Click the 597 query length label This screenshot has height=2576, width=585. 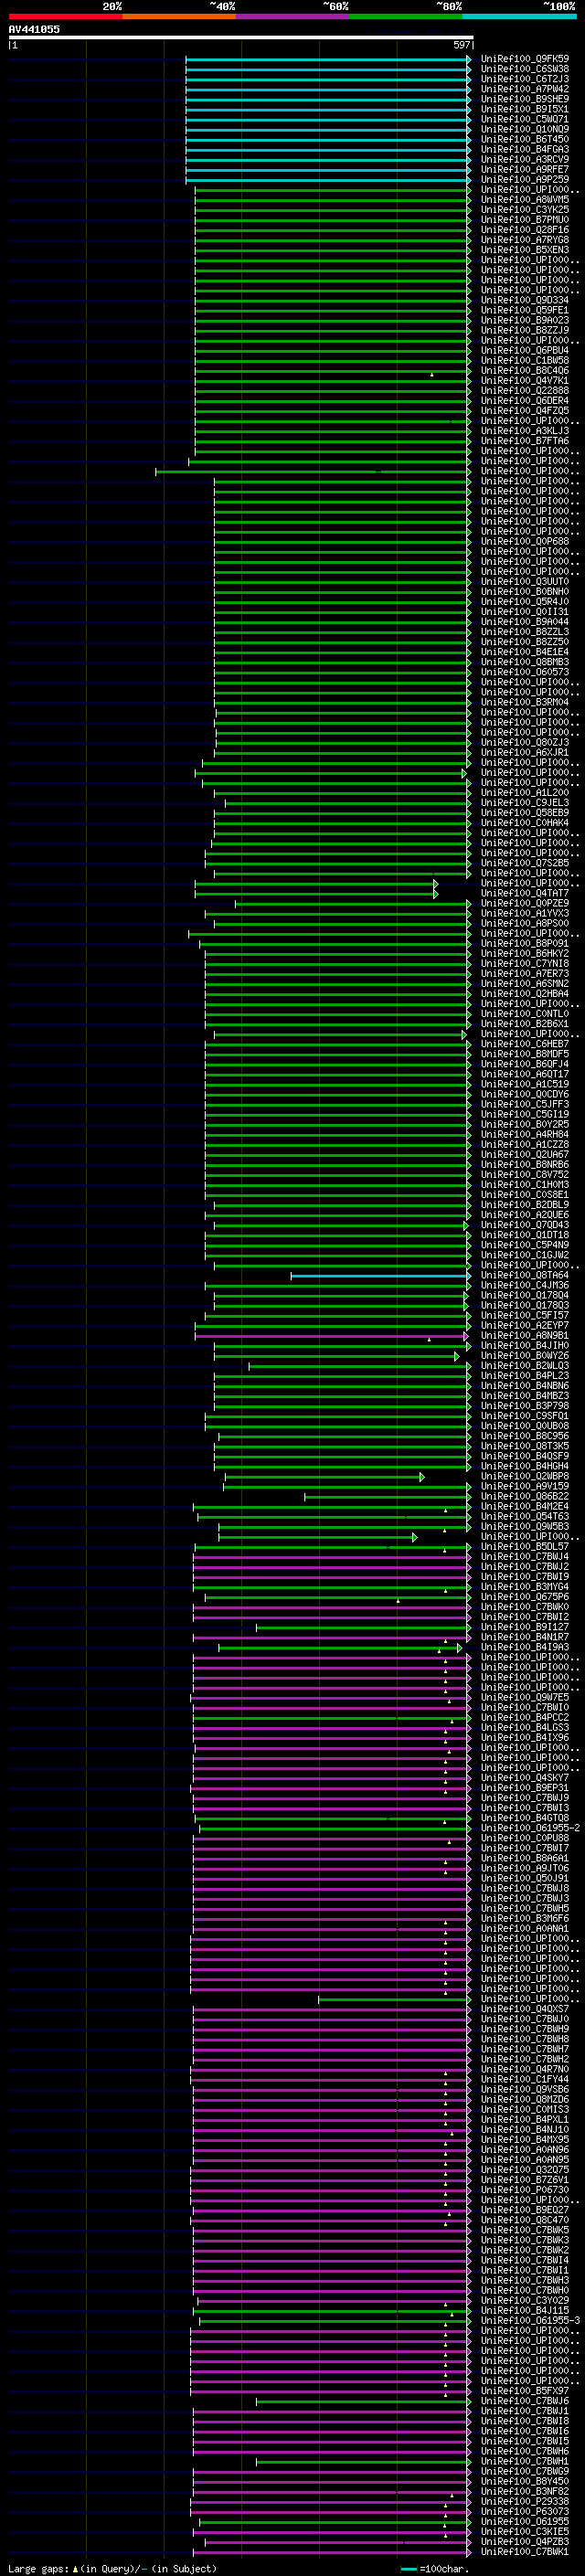click(461, 45)
